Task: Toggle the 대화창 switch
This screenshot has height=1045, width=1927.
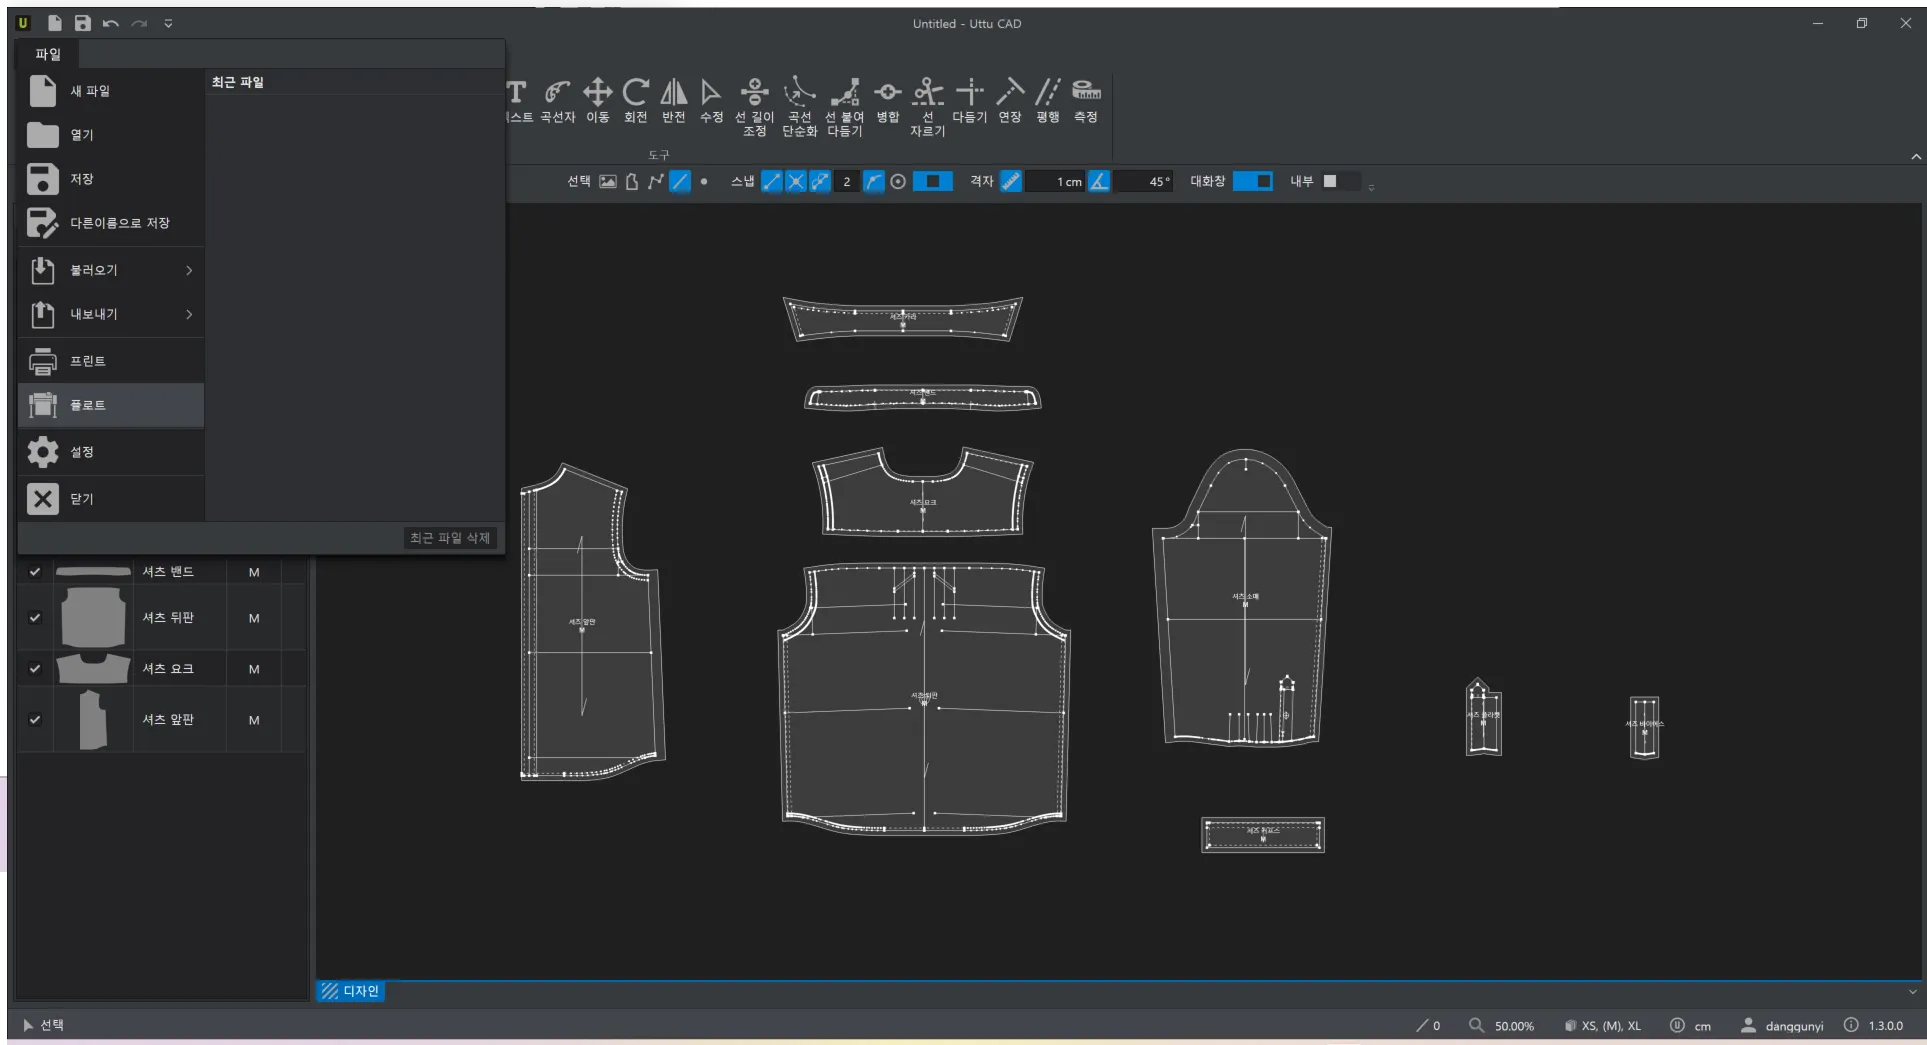Action: tap(1252, 181)
